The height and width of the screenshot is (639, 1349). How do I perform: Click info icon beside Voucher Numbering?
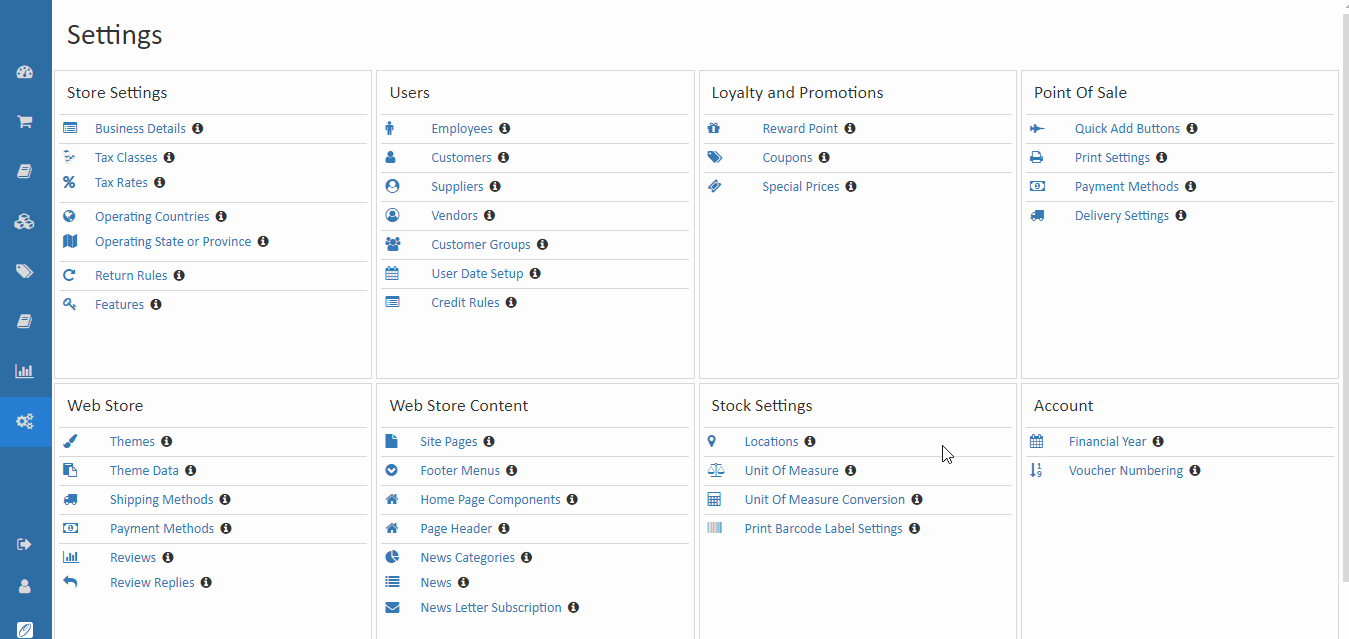(x=1195, y=471)
